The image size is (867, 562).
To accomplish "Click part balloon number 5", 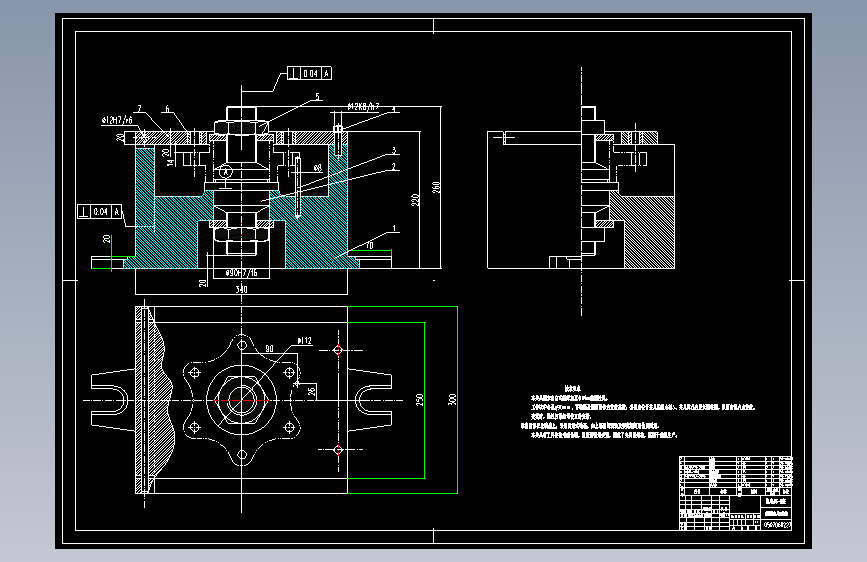I will [317, 97].
